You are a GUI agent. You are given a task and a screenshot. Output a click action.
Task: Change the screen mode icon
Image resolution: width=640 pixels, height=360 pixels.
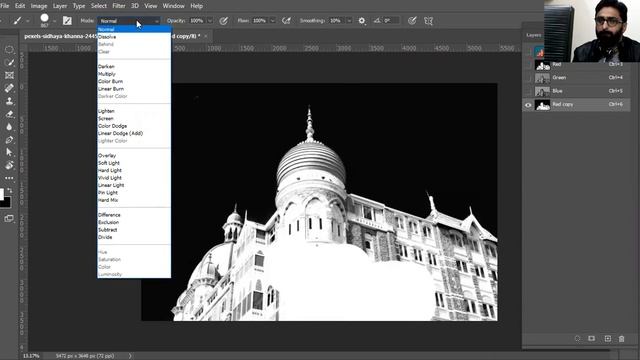point(9,218)
